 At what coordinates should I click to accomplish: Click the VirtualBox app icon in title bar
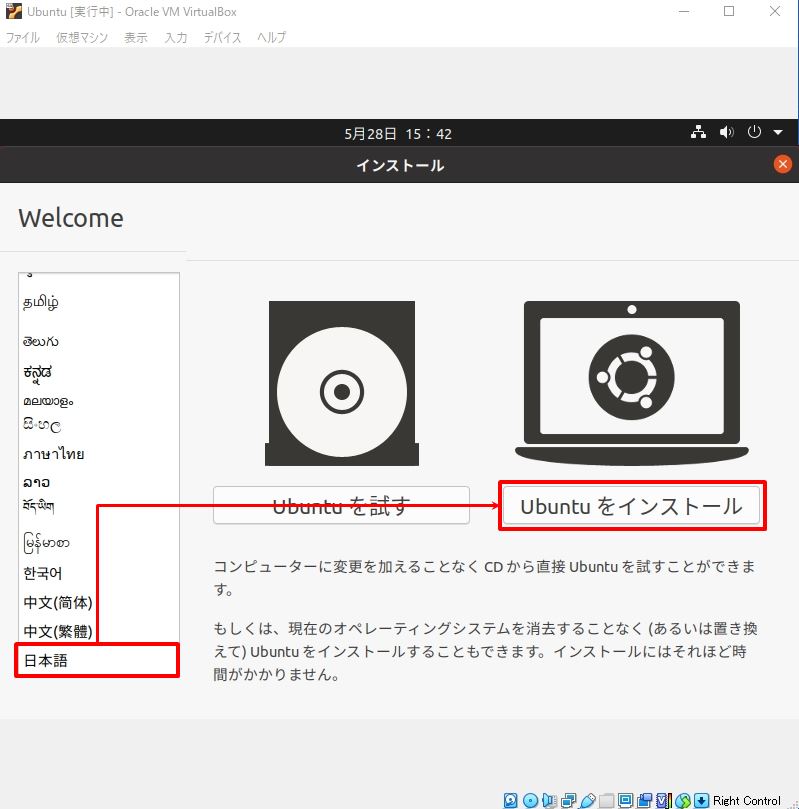click(14, 11)
